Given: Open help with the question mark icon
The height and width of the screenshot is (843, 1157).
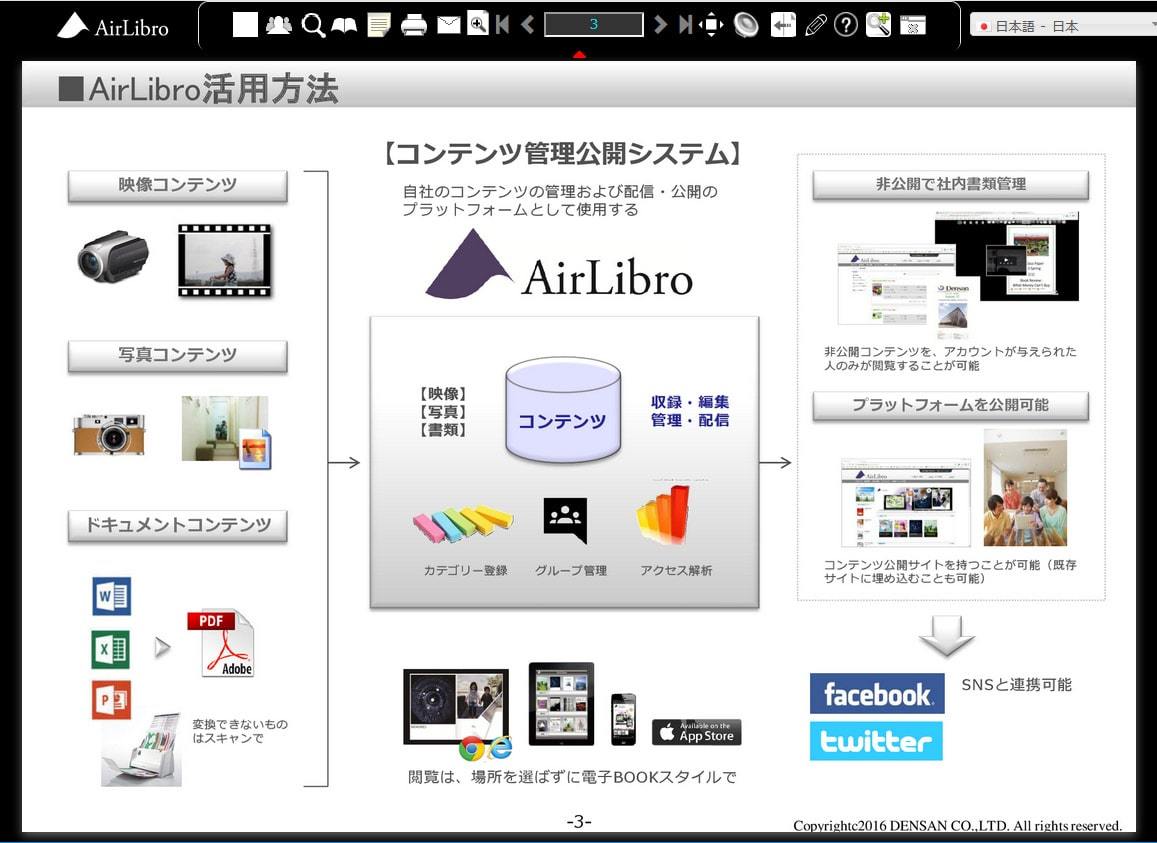Looking at the screenshot, I should (x=846, y=25).
